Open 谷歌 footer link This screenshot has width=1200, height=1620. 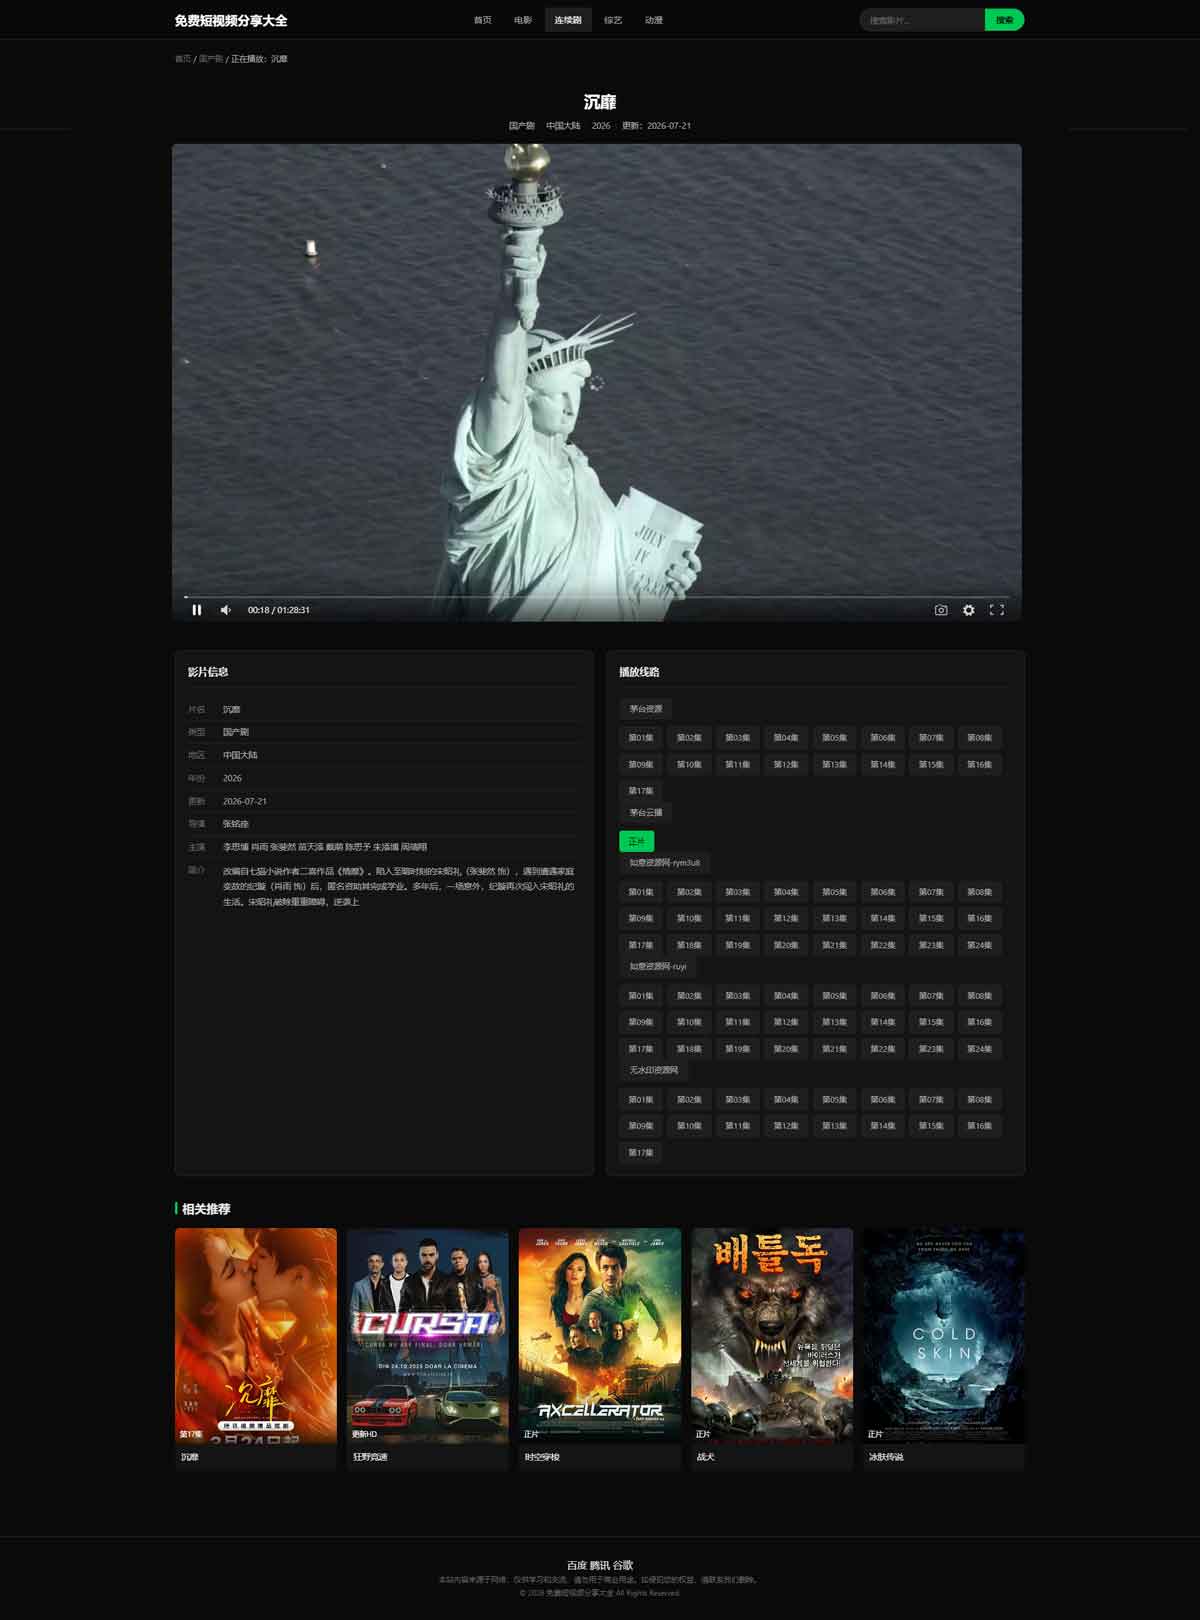point(623,1566)
